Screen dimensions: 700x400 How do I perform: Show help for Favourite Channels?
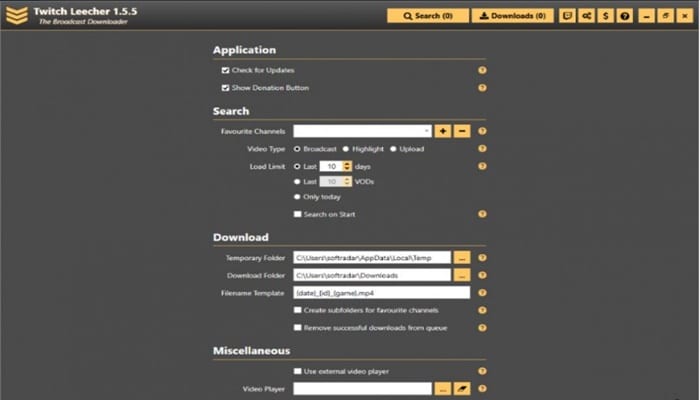pyautogui.click(x=482, y=131)
